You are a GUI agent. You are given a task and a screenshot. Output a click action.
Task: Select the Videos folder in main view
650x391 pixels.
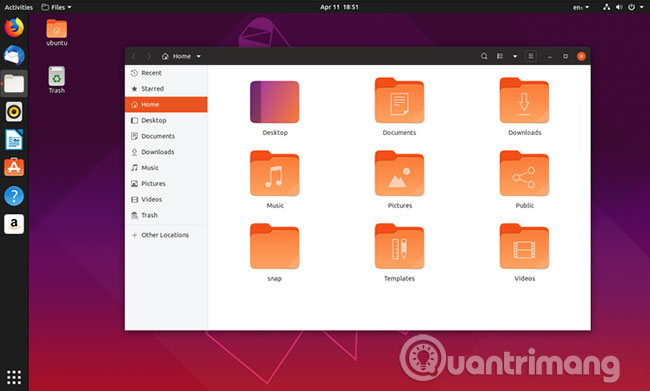pos(524,253)
